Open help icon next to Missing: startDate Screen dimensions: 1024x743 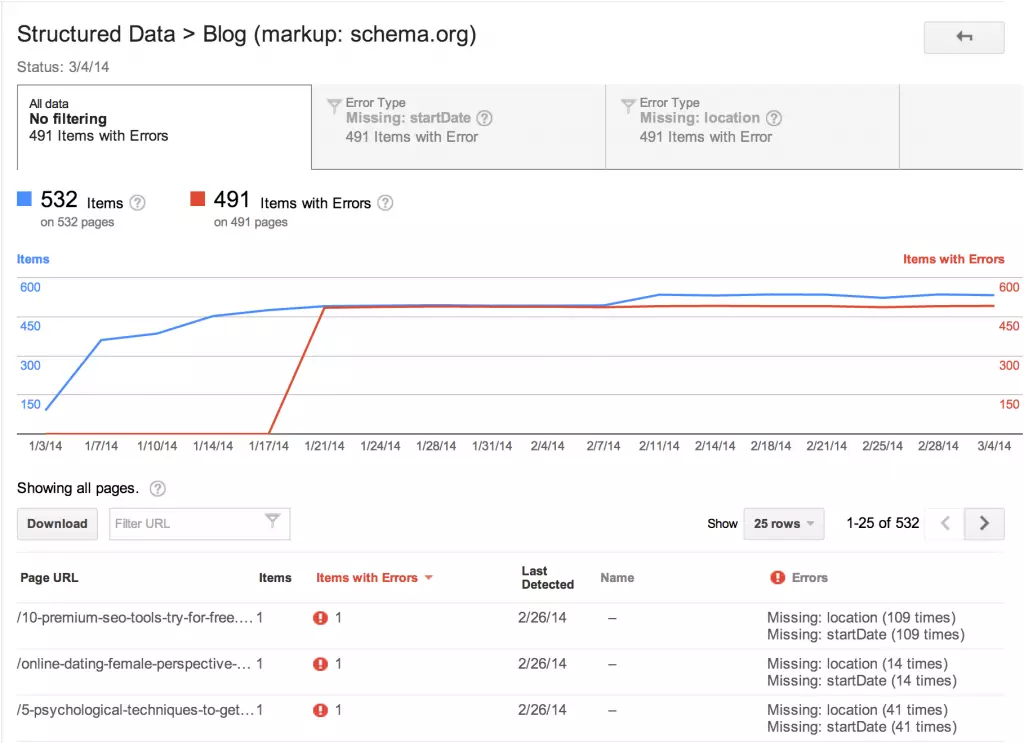(484, 118)
